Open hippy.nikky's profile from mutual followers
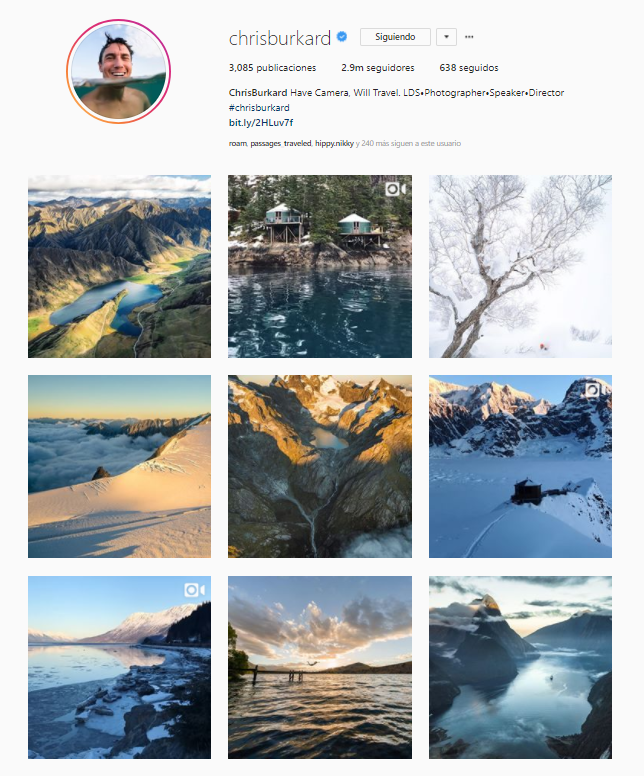Viewport: 644px width, 776px height. (334, 143)
